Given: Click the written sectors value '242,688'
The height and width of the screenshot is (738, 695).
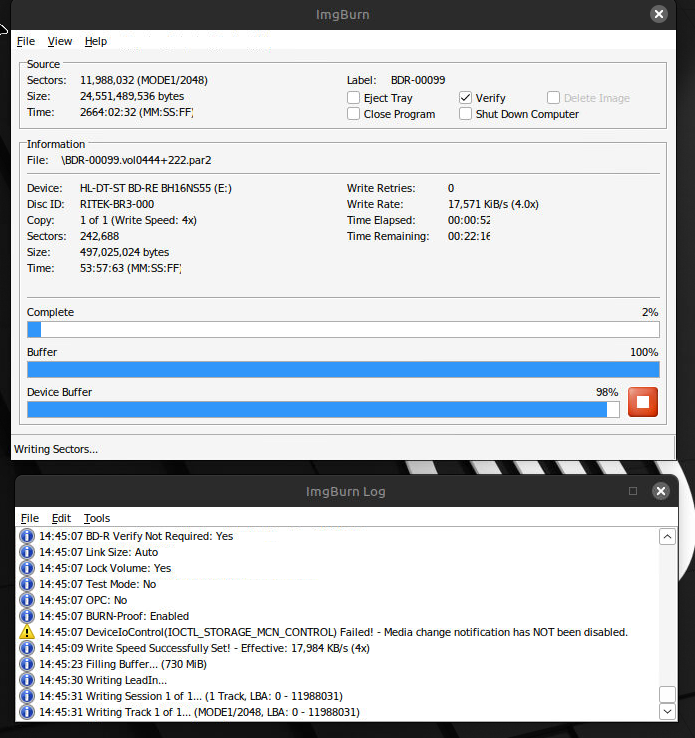Looking at the screenshot, I should pyautogui.click(x=99, y=236).
